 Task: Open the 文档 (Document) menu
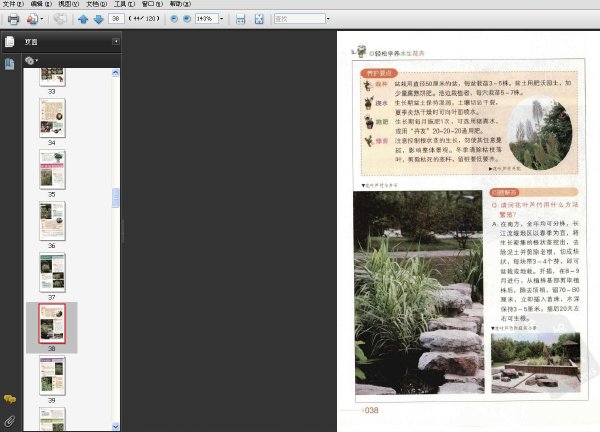tap(96, 4)
